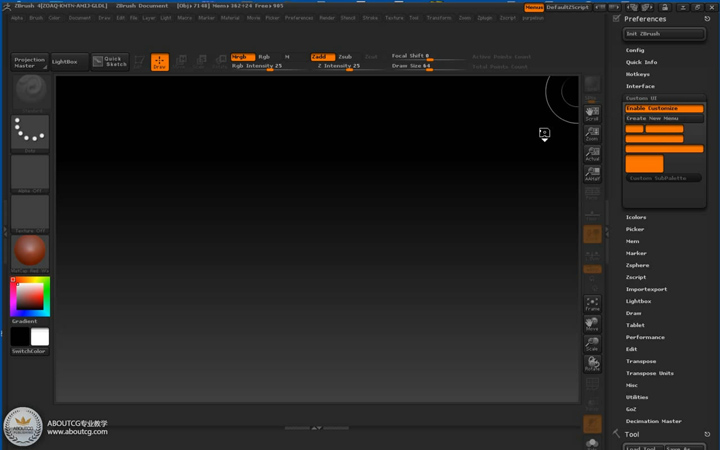Screen dimensions: 720x450
Task: Open the Zplugin menu
Action: 485,18
